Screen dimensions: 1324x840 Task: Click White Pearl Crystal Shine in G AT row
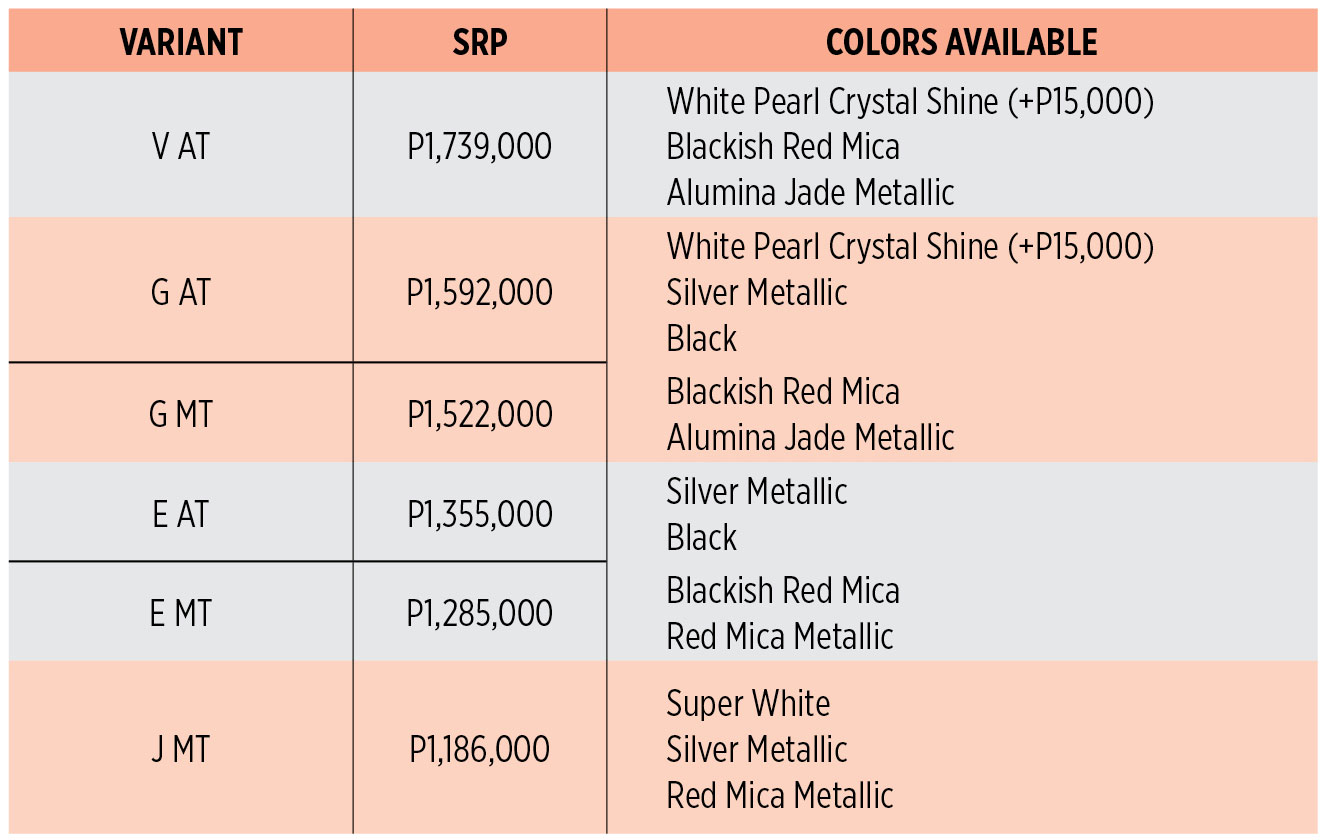click(832, 246)
